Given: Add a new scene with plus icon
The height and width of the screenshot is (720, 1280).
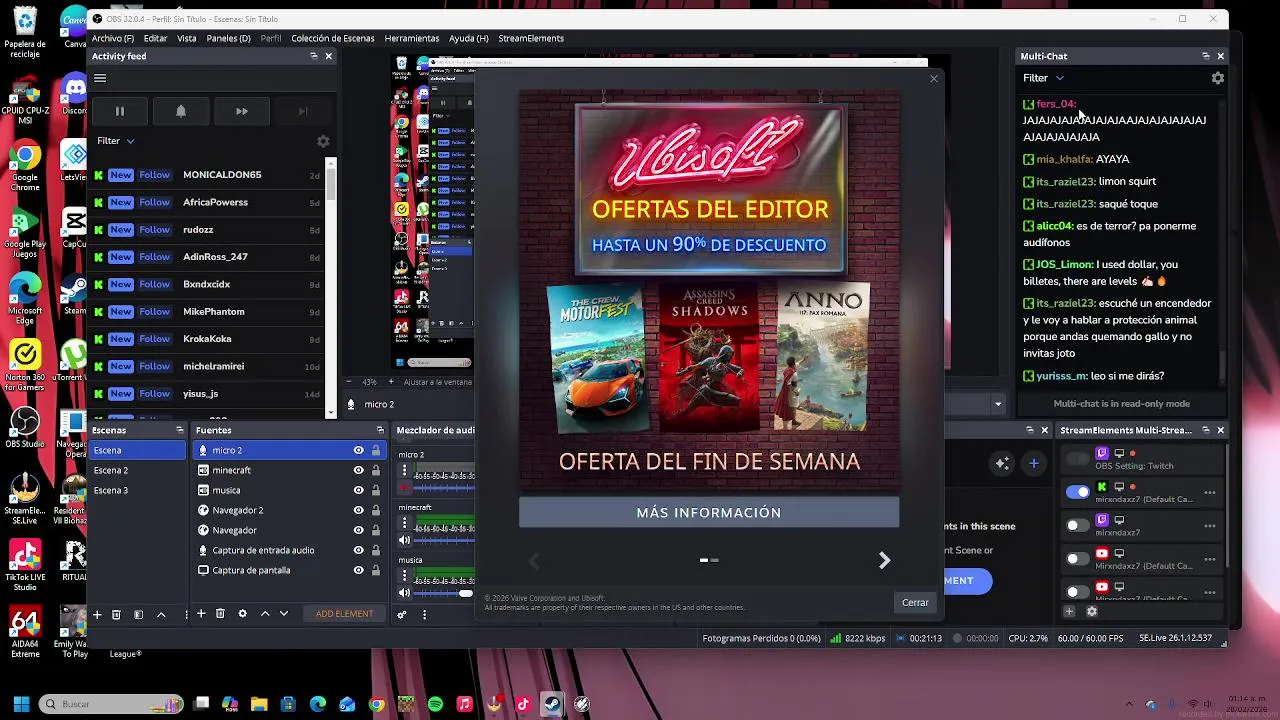Looking at the screenshot, I should coord(97,614).
